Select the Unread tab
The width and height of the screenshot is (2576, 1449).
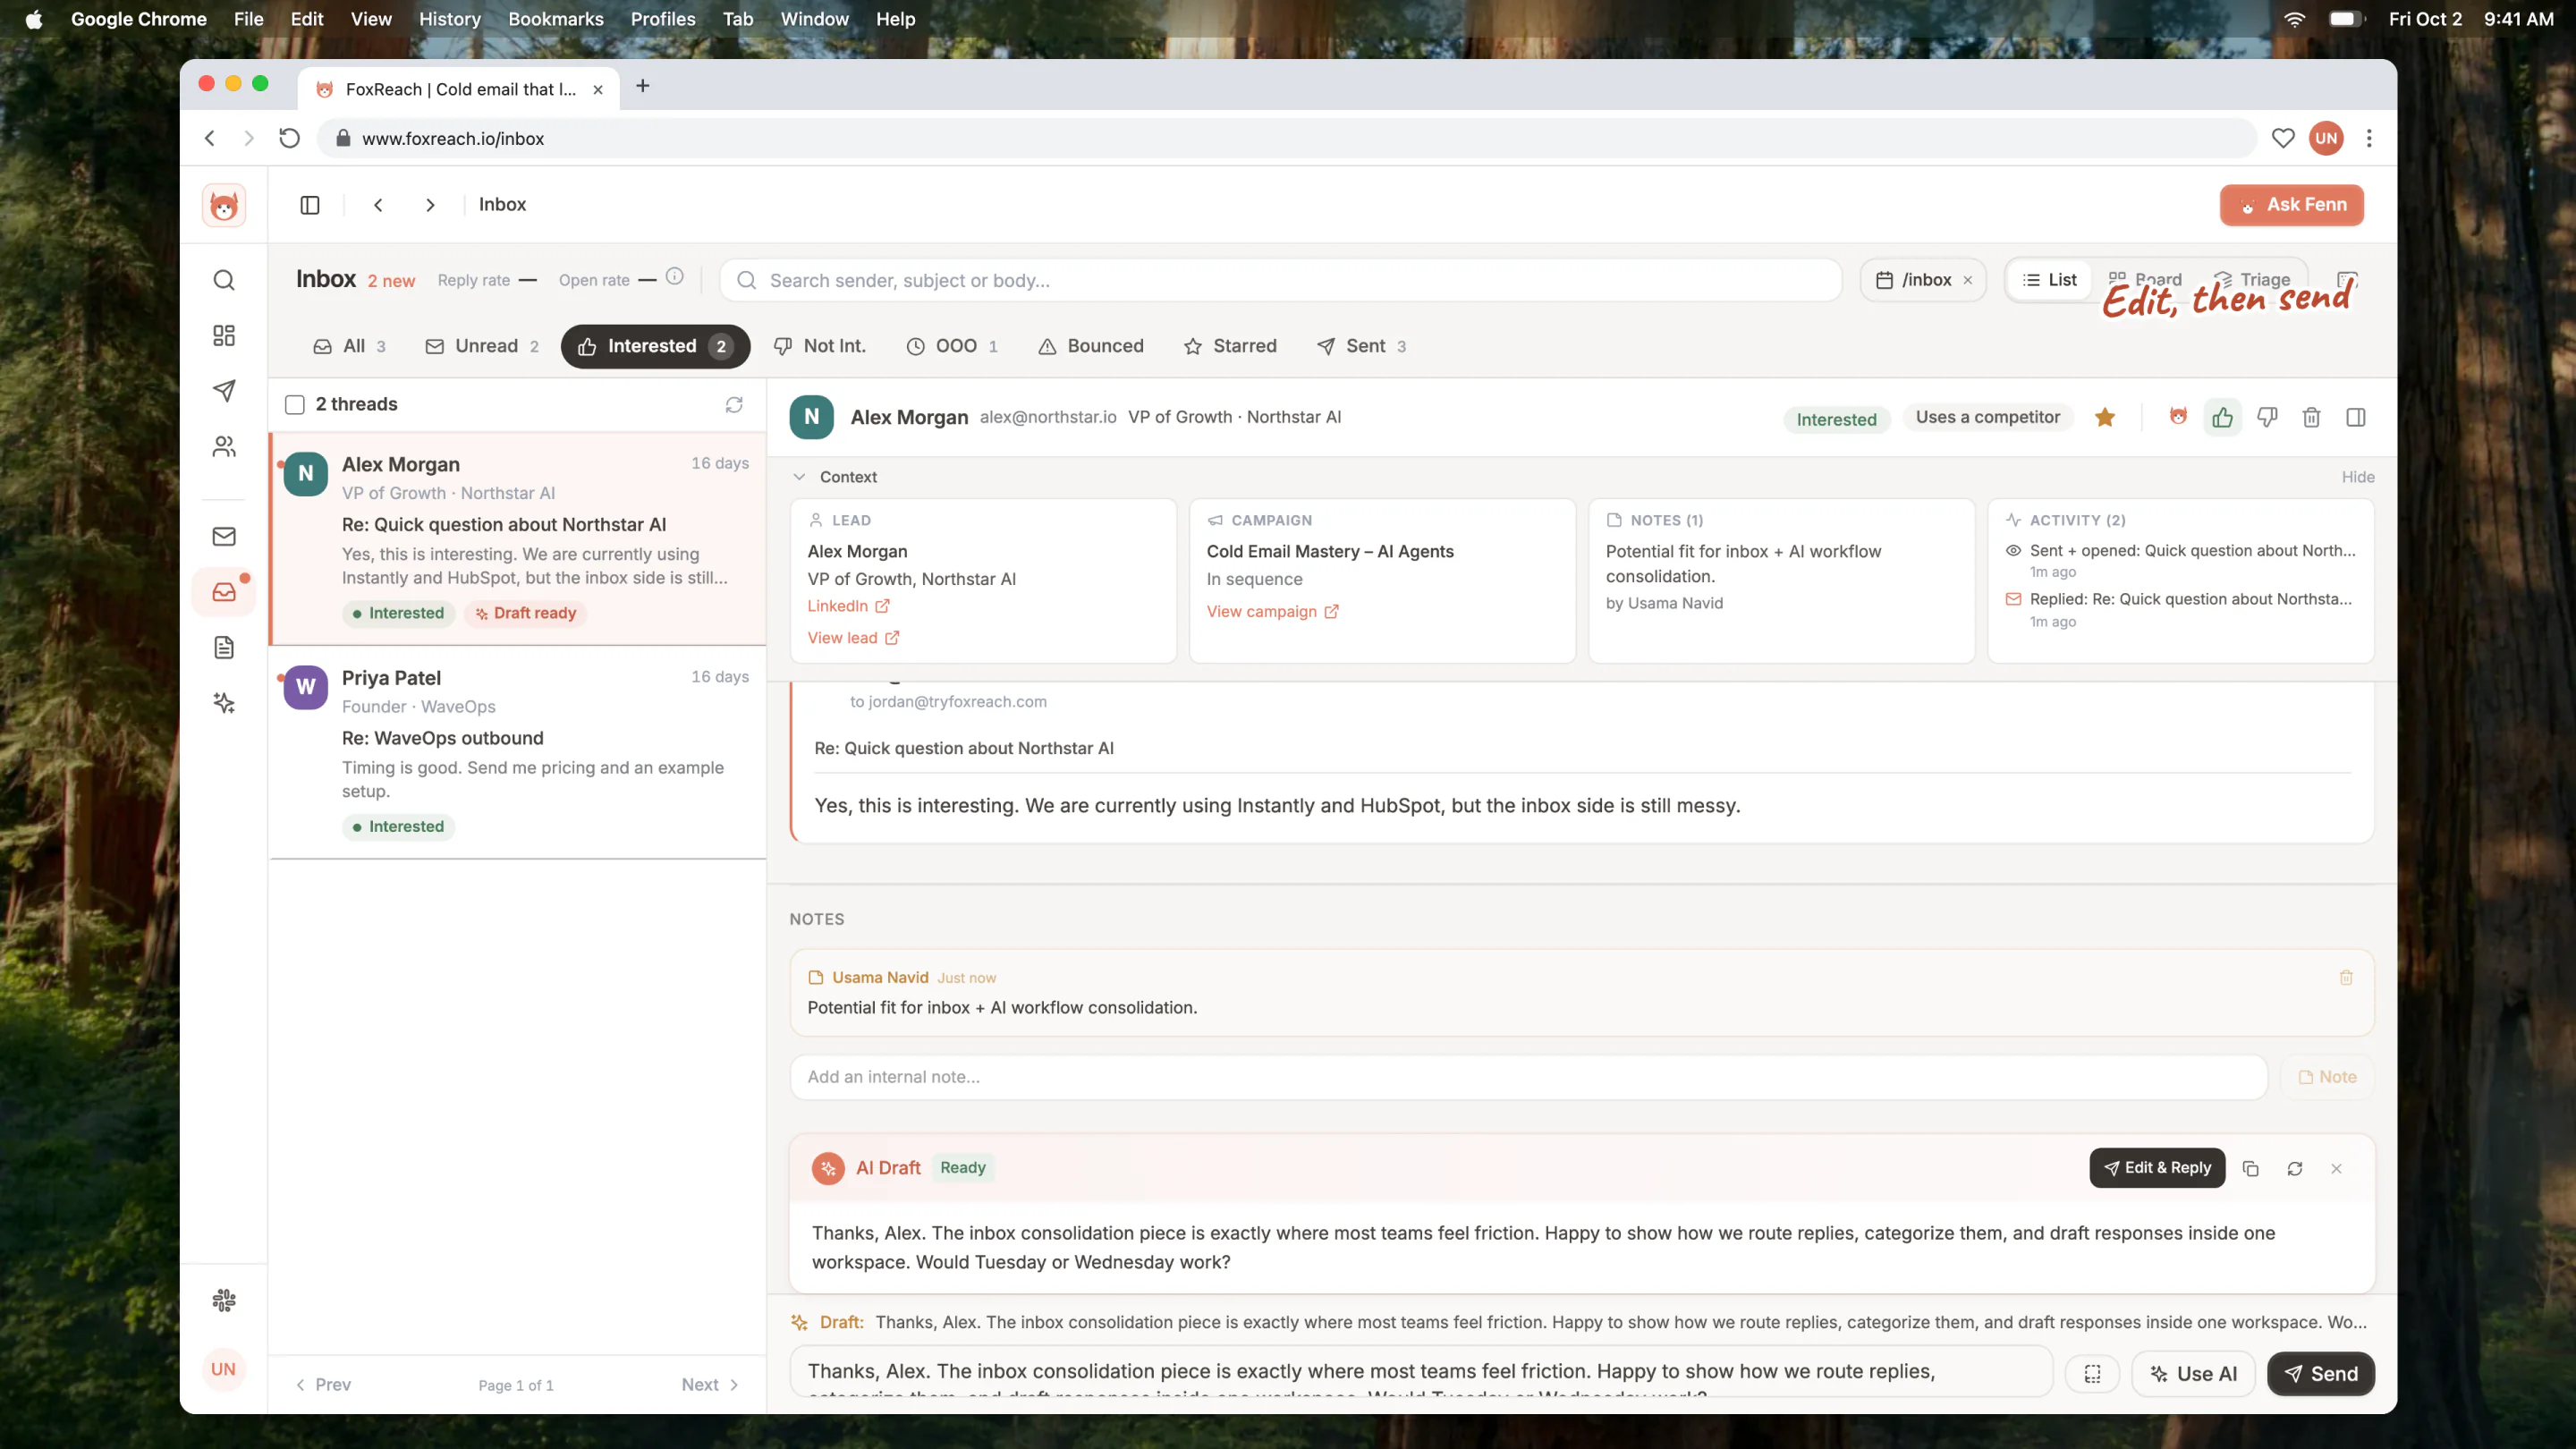483,346
